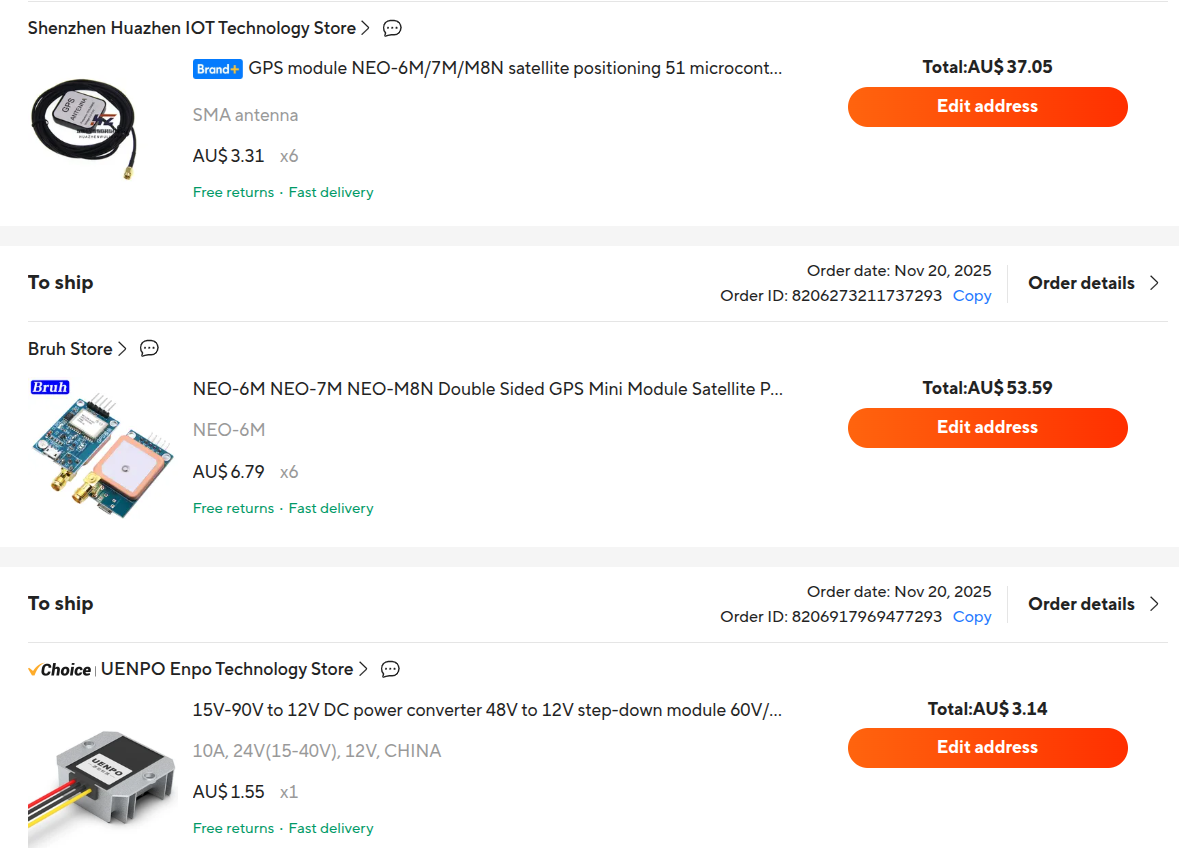Click the Brand+ badge on GPS module
Viewport: 1179px width, 858px height.
click(x=218, y=69)
